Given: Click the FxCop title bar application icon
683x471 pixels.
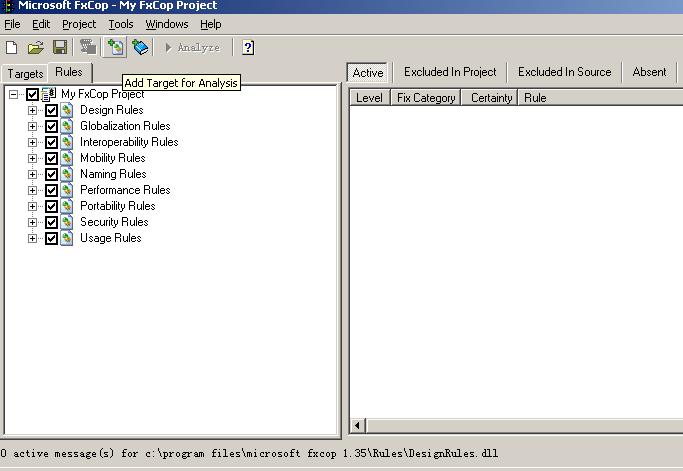Looking at the screenshot, I should pyautogui.click(x=7, y=6).
